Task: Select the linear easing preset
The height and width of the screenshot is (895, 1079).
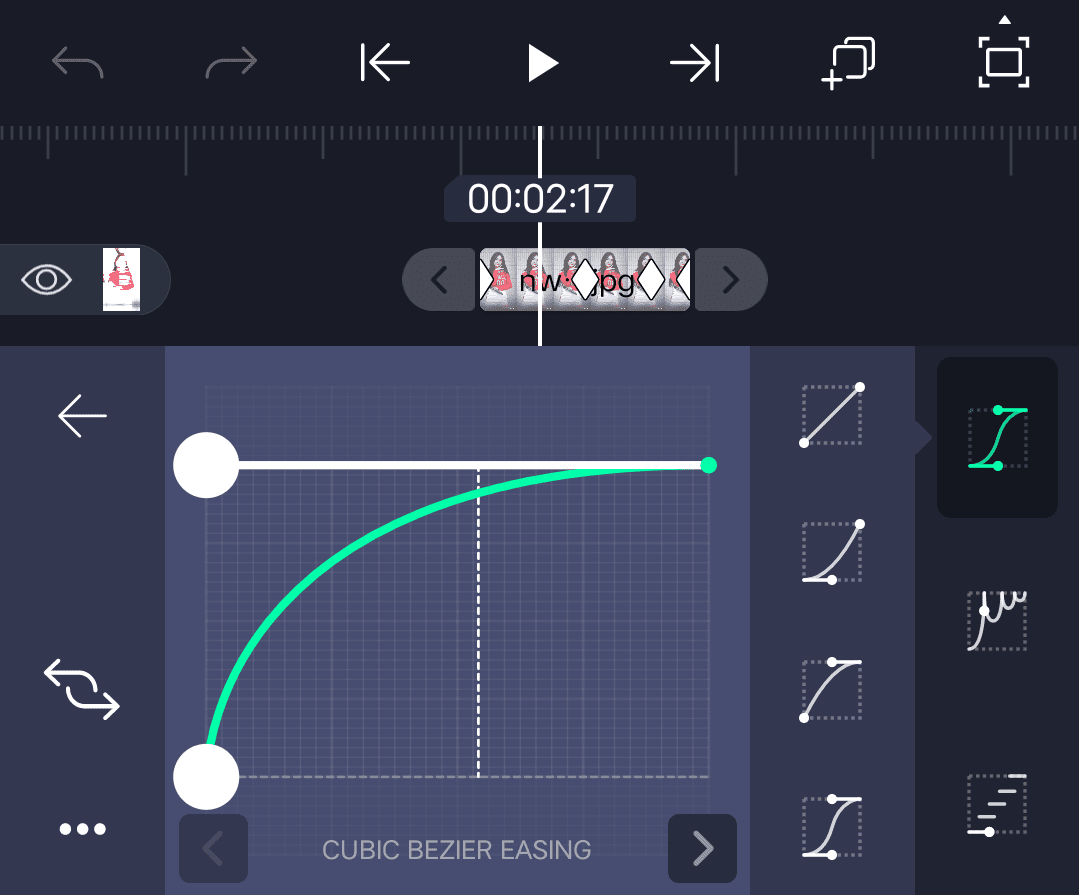Action: pyautogui.click(x=832, y=415)
